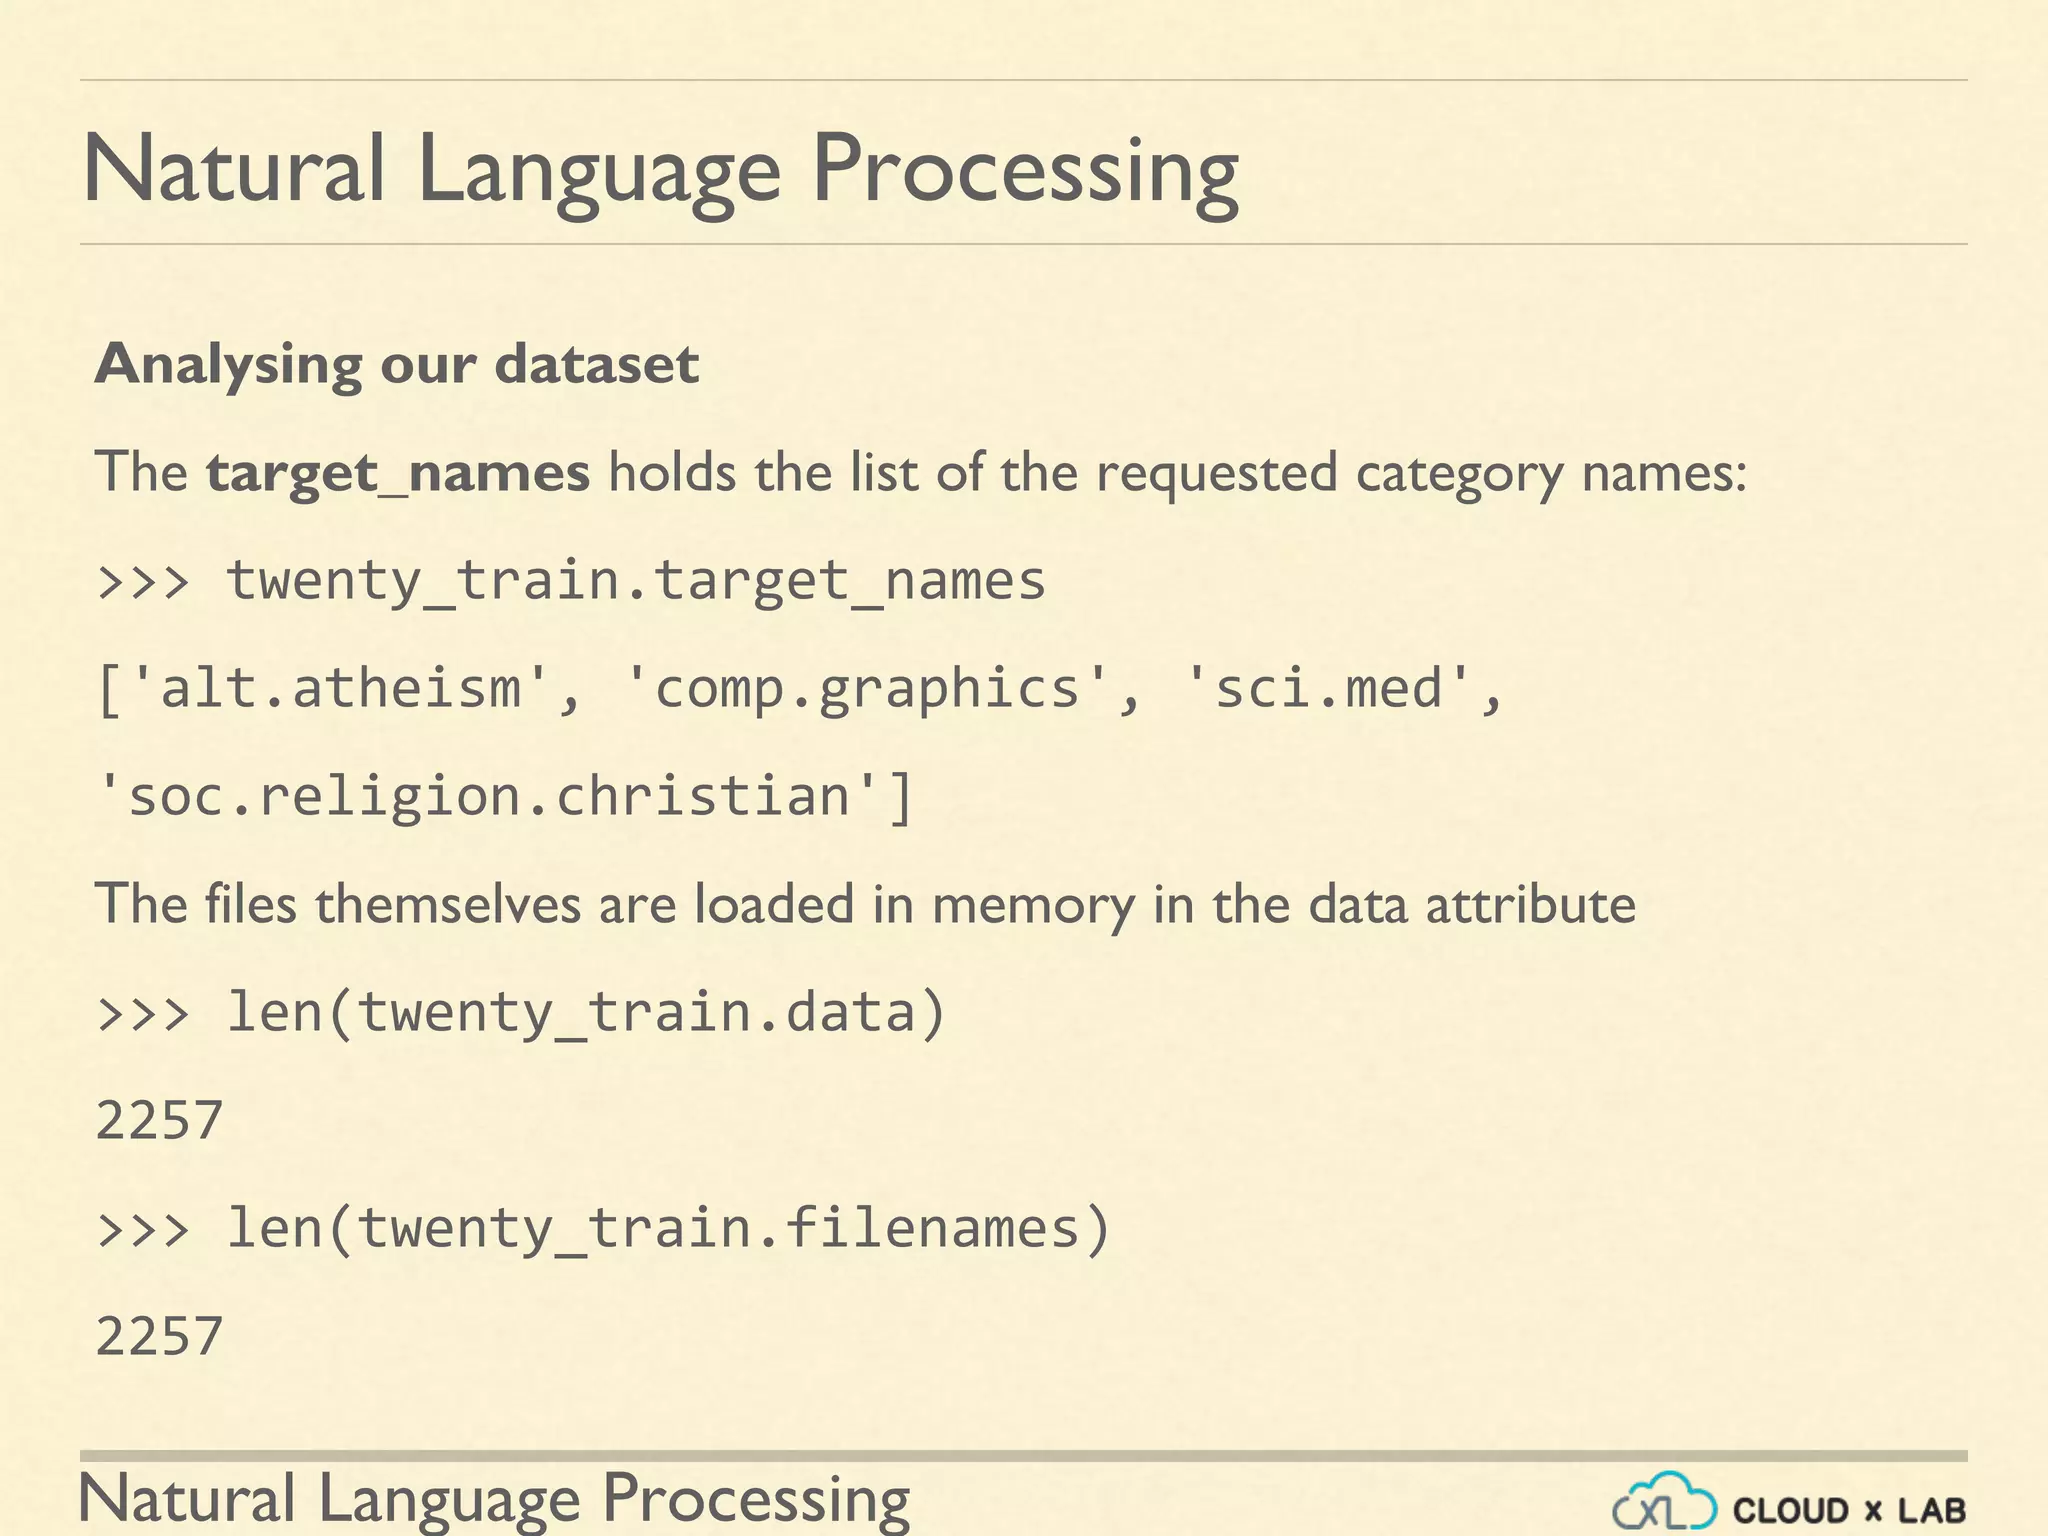Click the words 'data attribute'
The height and width of the screenshot is (1536, 2048).
(1471, 905)
